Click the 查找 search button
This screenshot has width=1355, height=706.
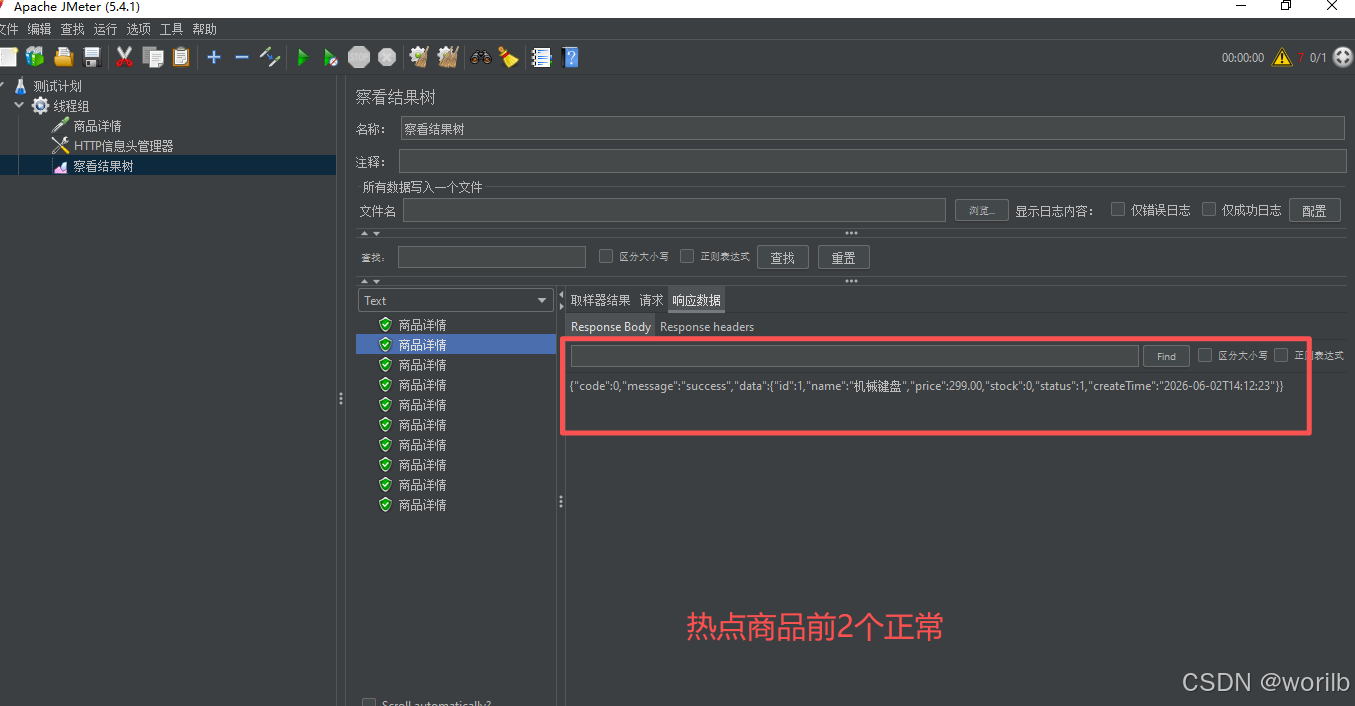click(783, 257)
